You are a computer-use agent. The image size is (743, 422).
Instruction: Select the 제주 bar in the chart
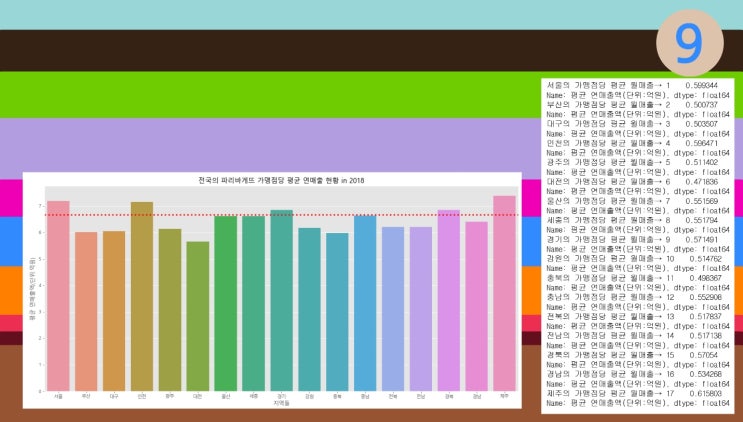[505, 294]
